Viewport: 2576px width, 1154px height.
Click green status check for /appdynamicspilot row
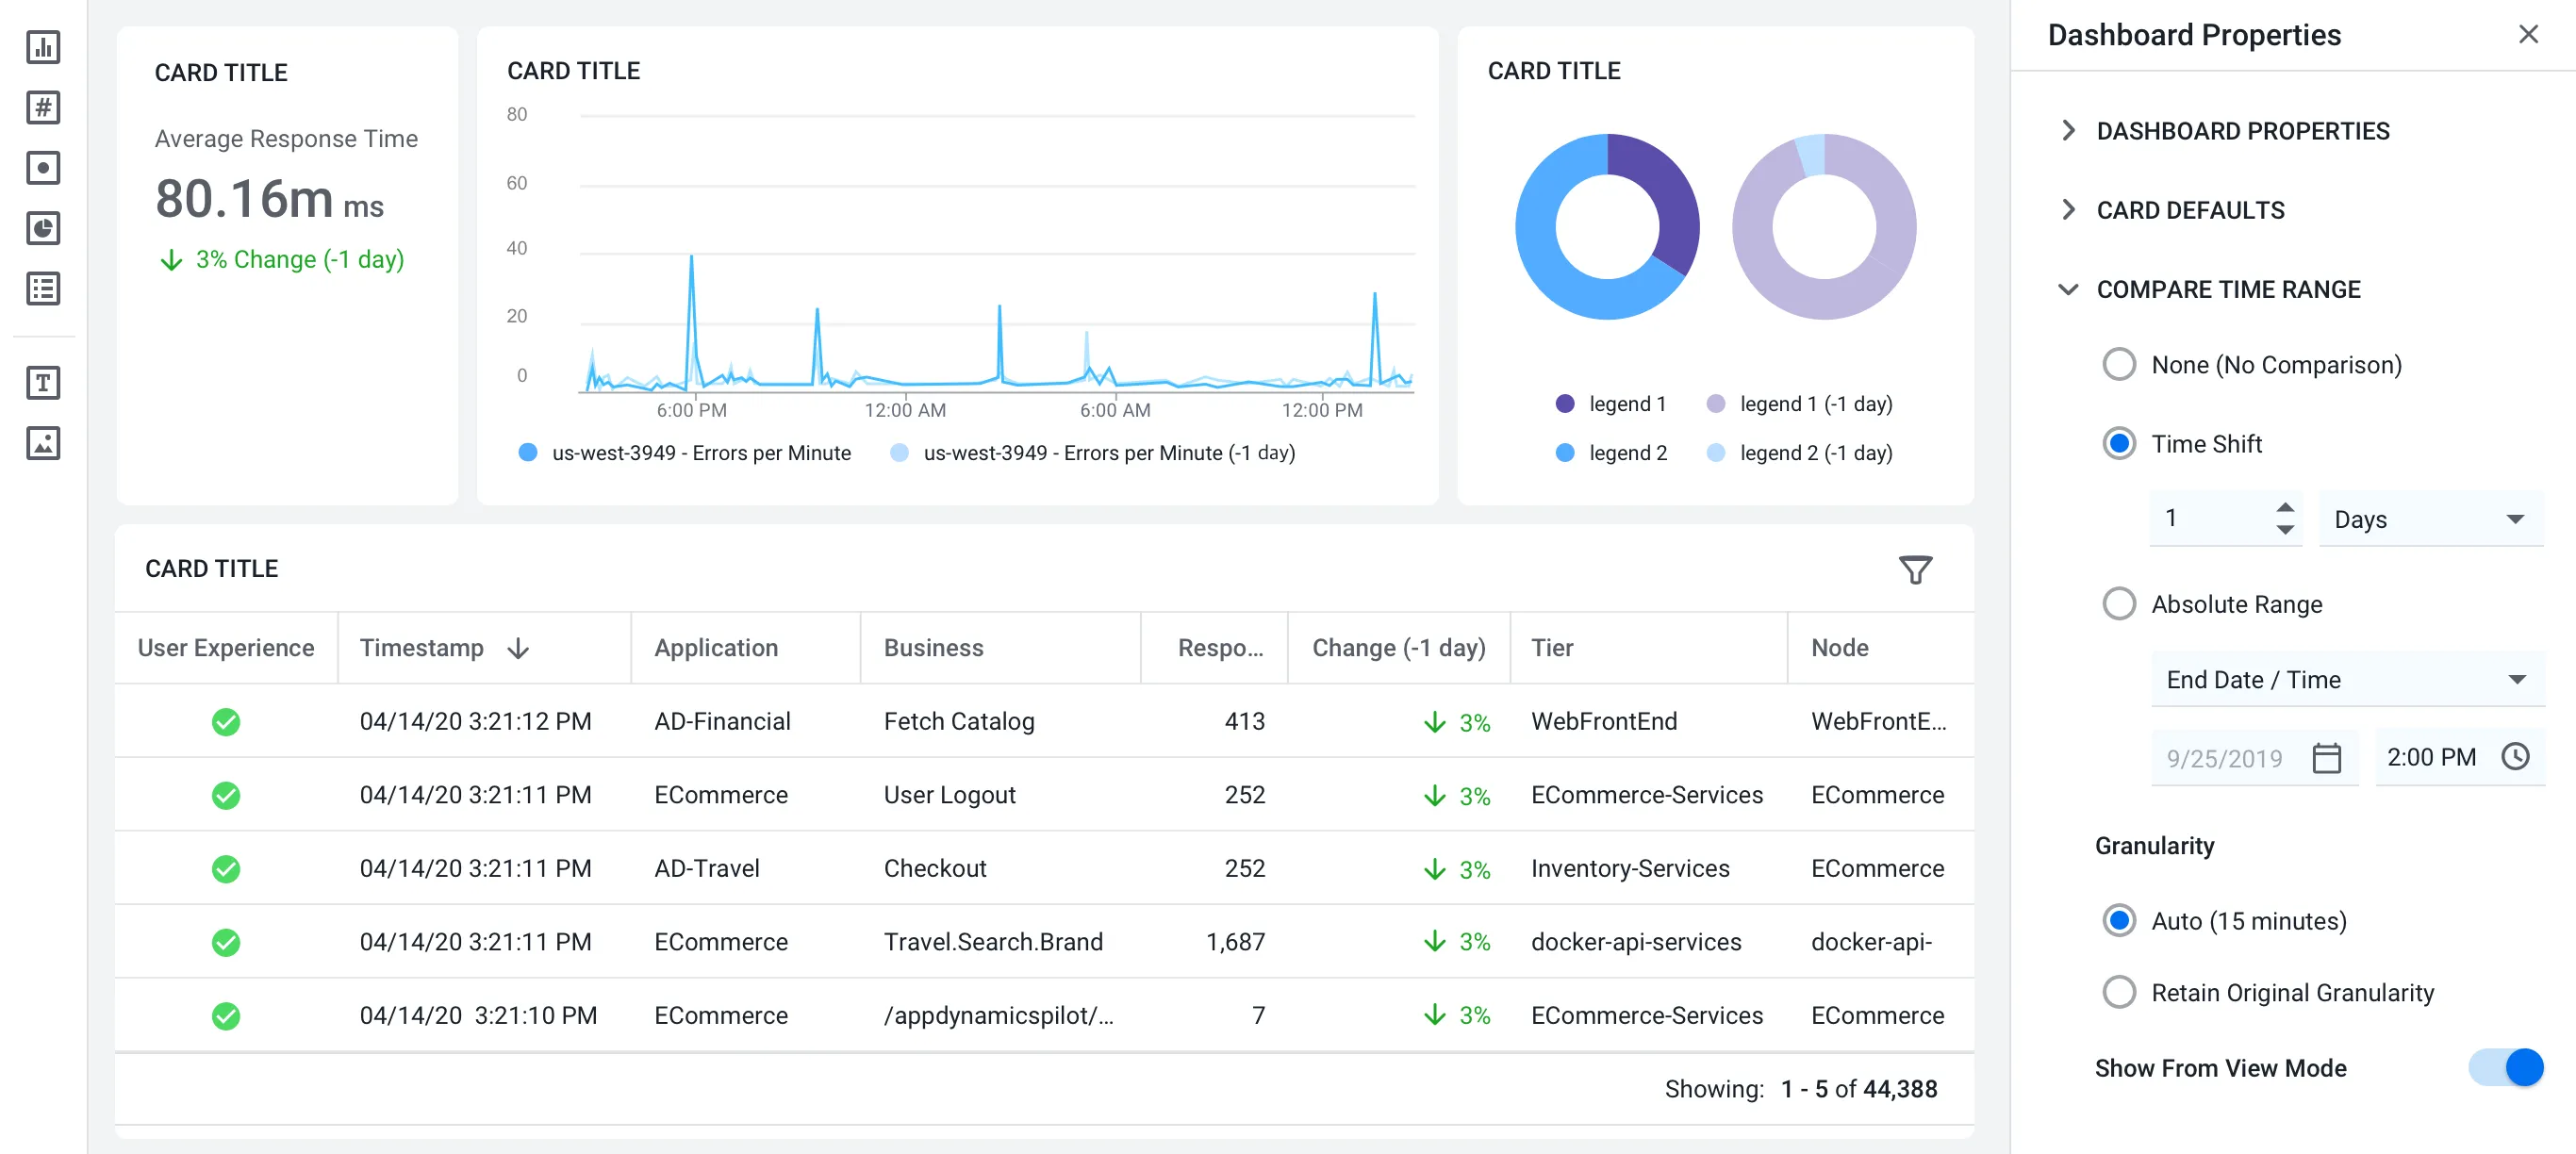pyautogui.click(x=226, y=1016)
